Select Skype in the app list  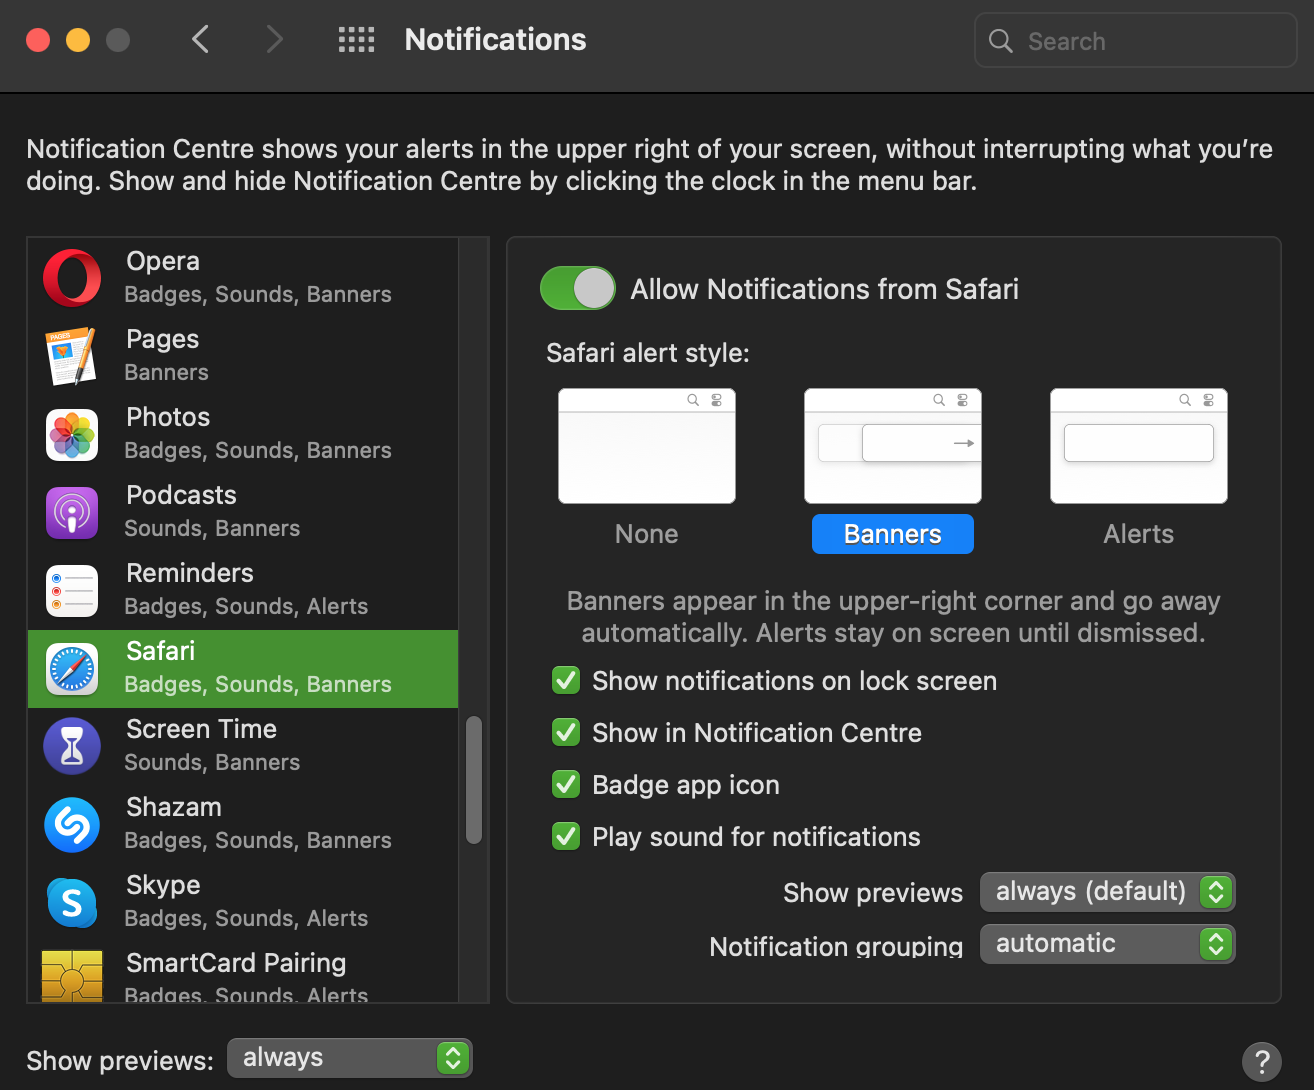tap(243, 902)
